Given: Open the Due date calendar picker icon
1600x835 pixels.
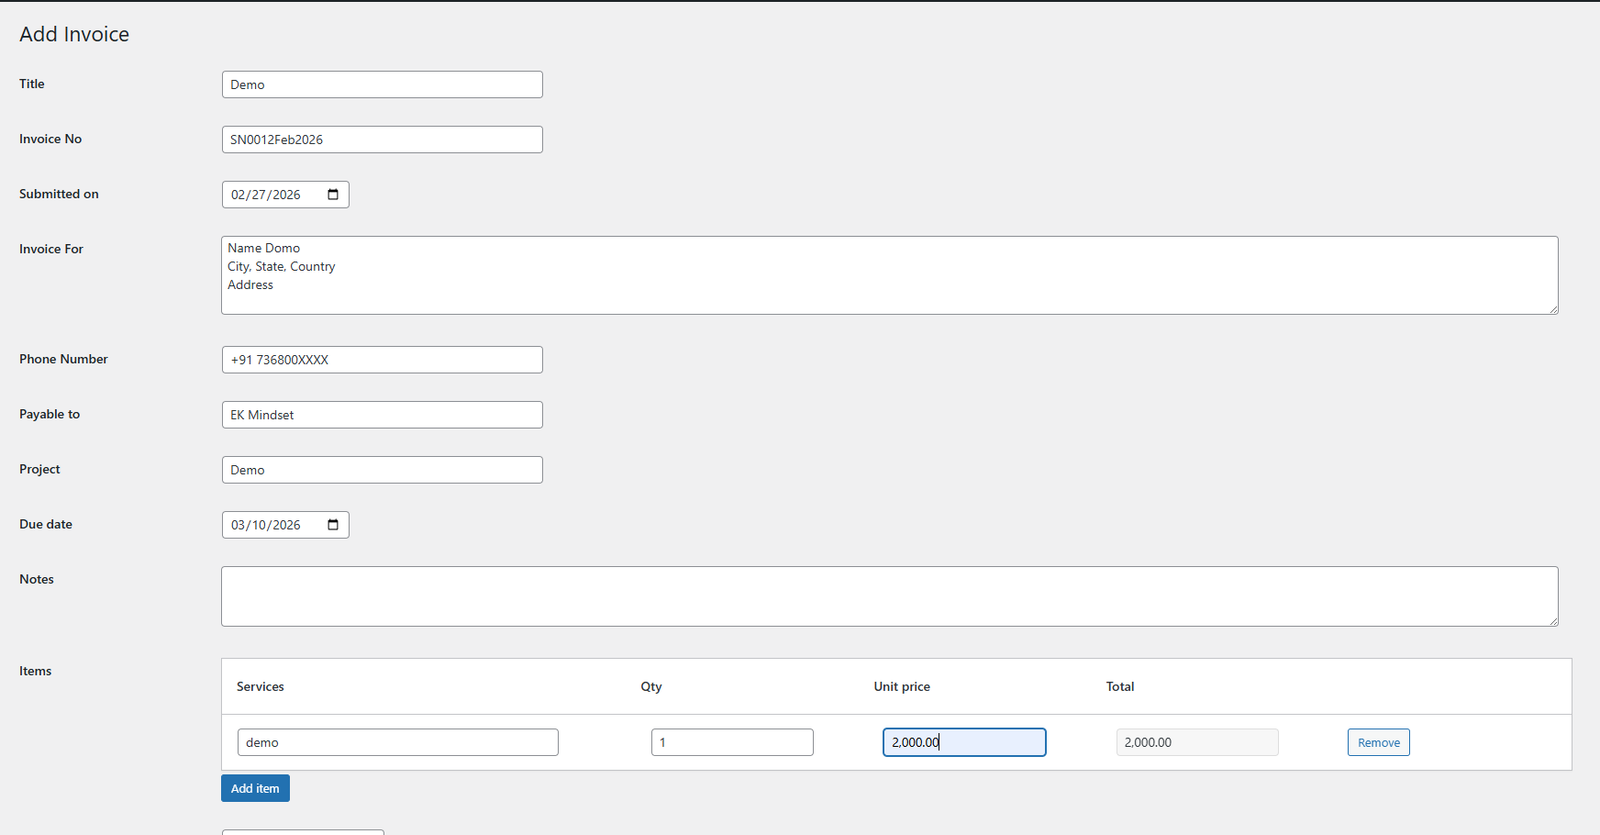Looking at the screenshot, I should pyautogui.click(x=333, y=524).
